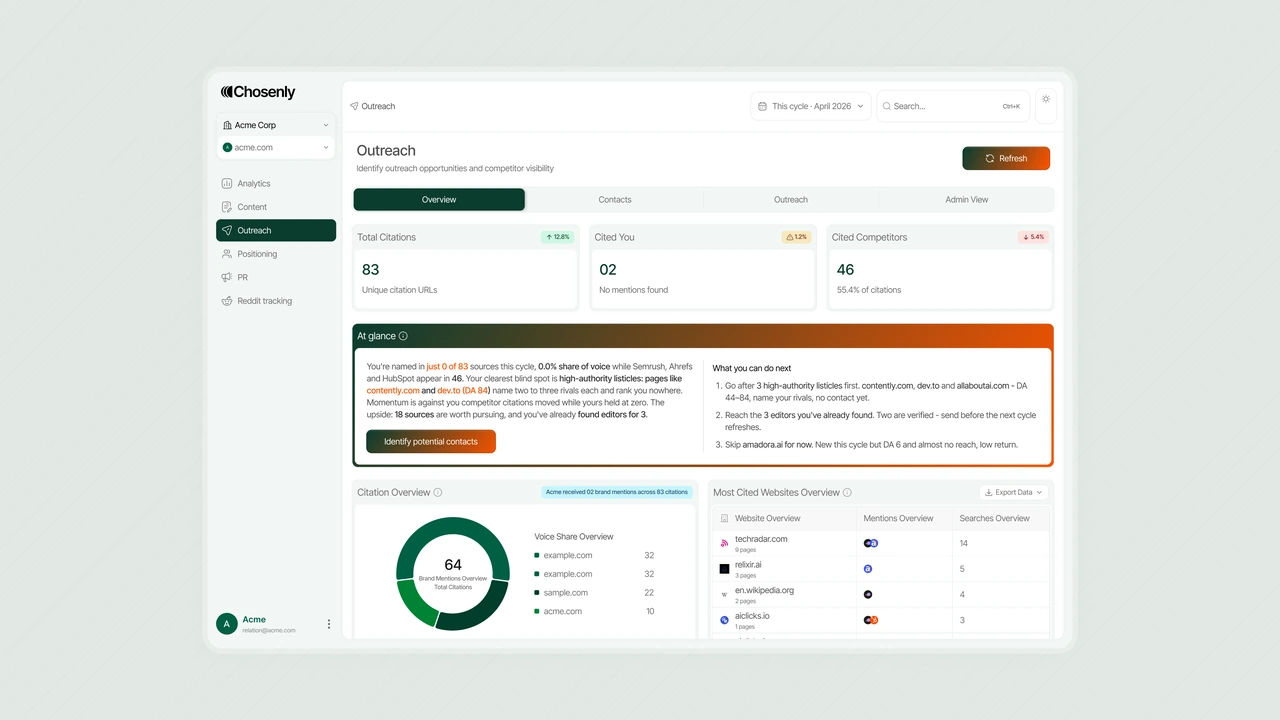Screen dimensions: 1280x720
Task: Open the dev.to (DA 84) link
Action: pyautogui.click(x=463, y=390)
